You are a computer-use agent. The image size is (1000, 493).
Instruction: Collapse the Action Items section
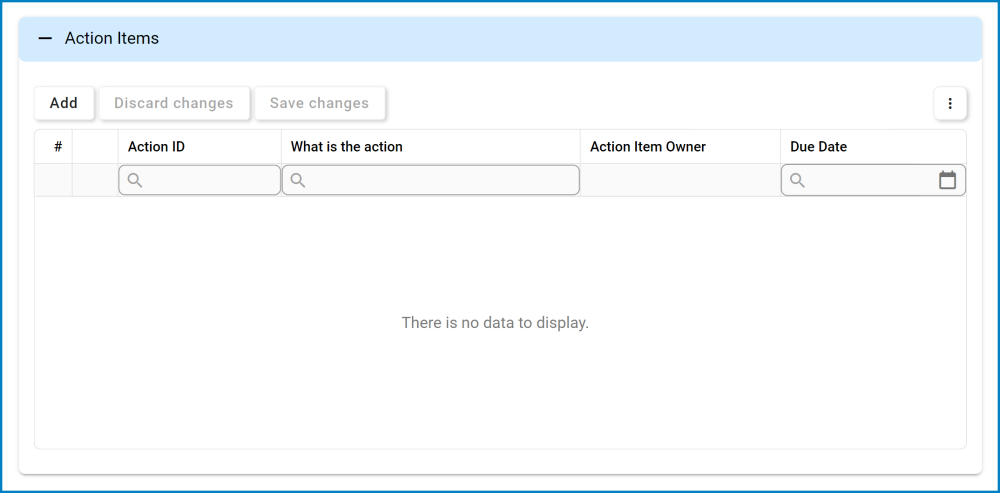(x=45, y=39)
